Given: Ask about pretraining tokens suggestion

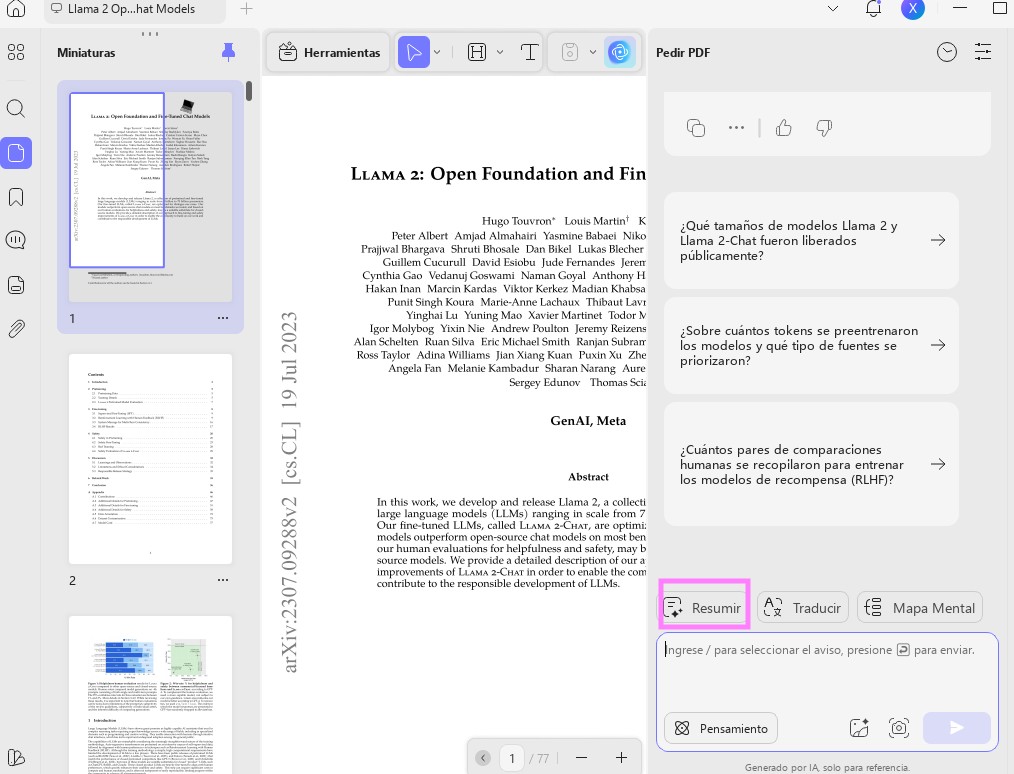Looking at the screenshot, I should point(811,345).
